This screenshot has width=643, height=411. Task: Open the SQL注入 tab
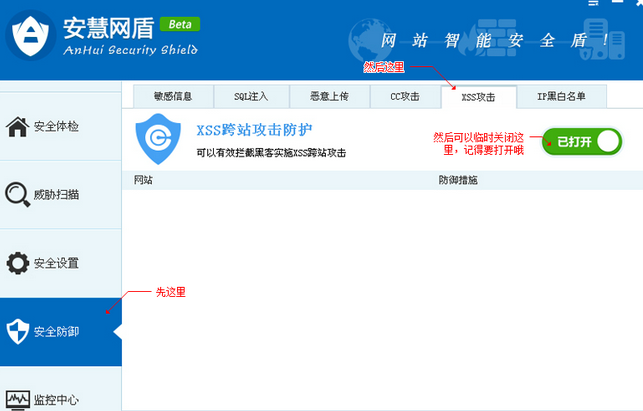pyautogui.click(x=253, y=97)
